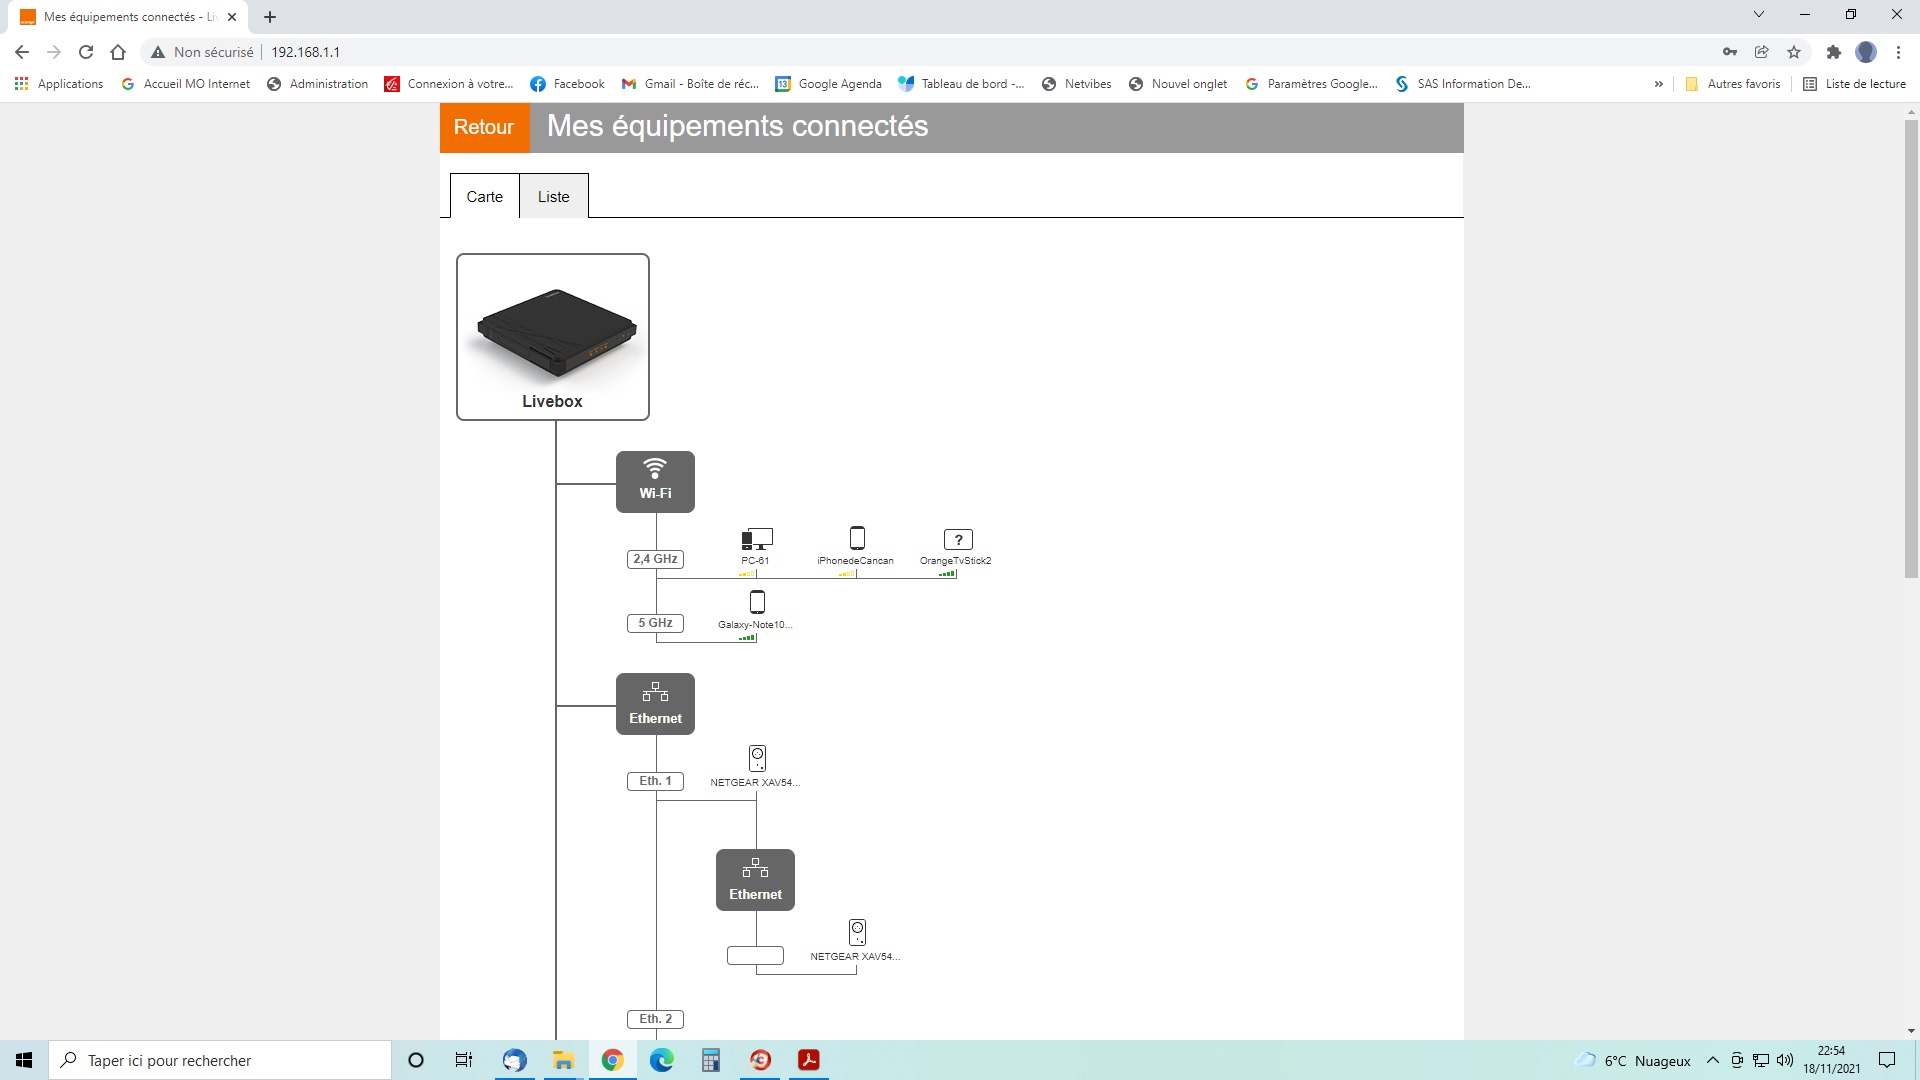Image resolution: width=1920 pixels, height=1080 pixels.
Task: Select the iPhonedeCancan phone icon
Action: click(x=857, y=538)
